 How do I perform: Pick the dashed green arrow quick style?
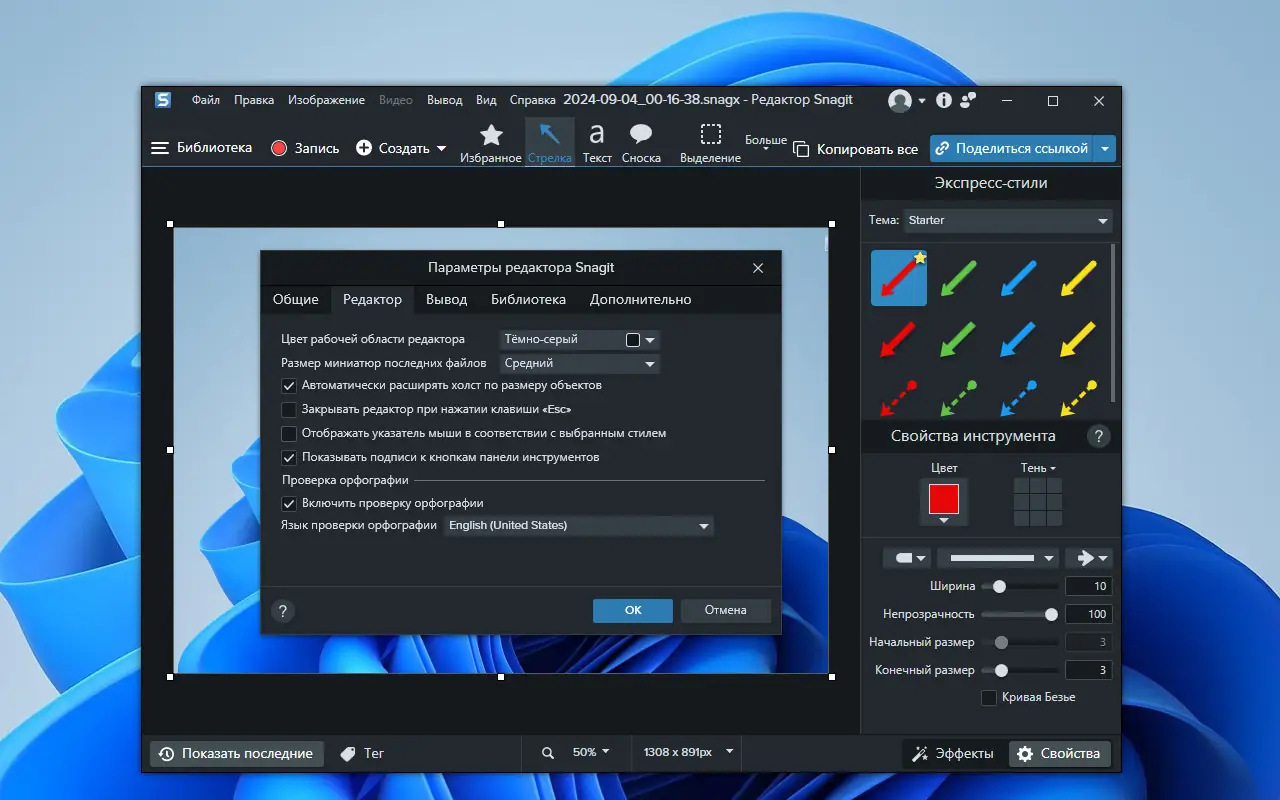(959, 398)
